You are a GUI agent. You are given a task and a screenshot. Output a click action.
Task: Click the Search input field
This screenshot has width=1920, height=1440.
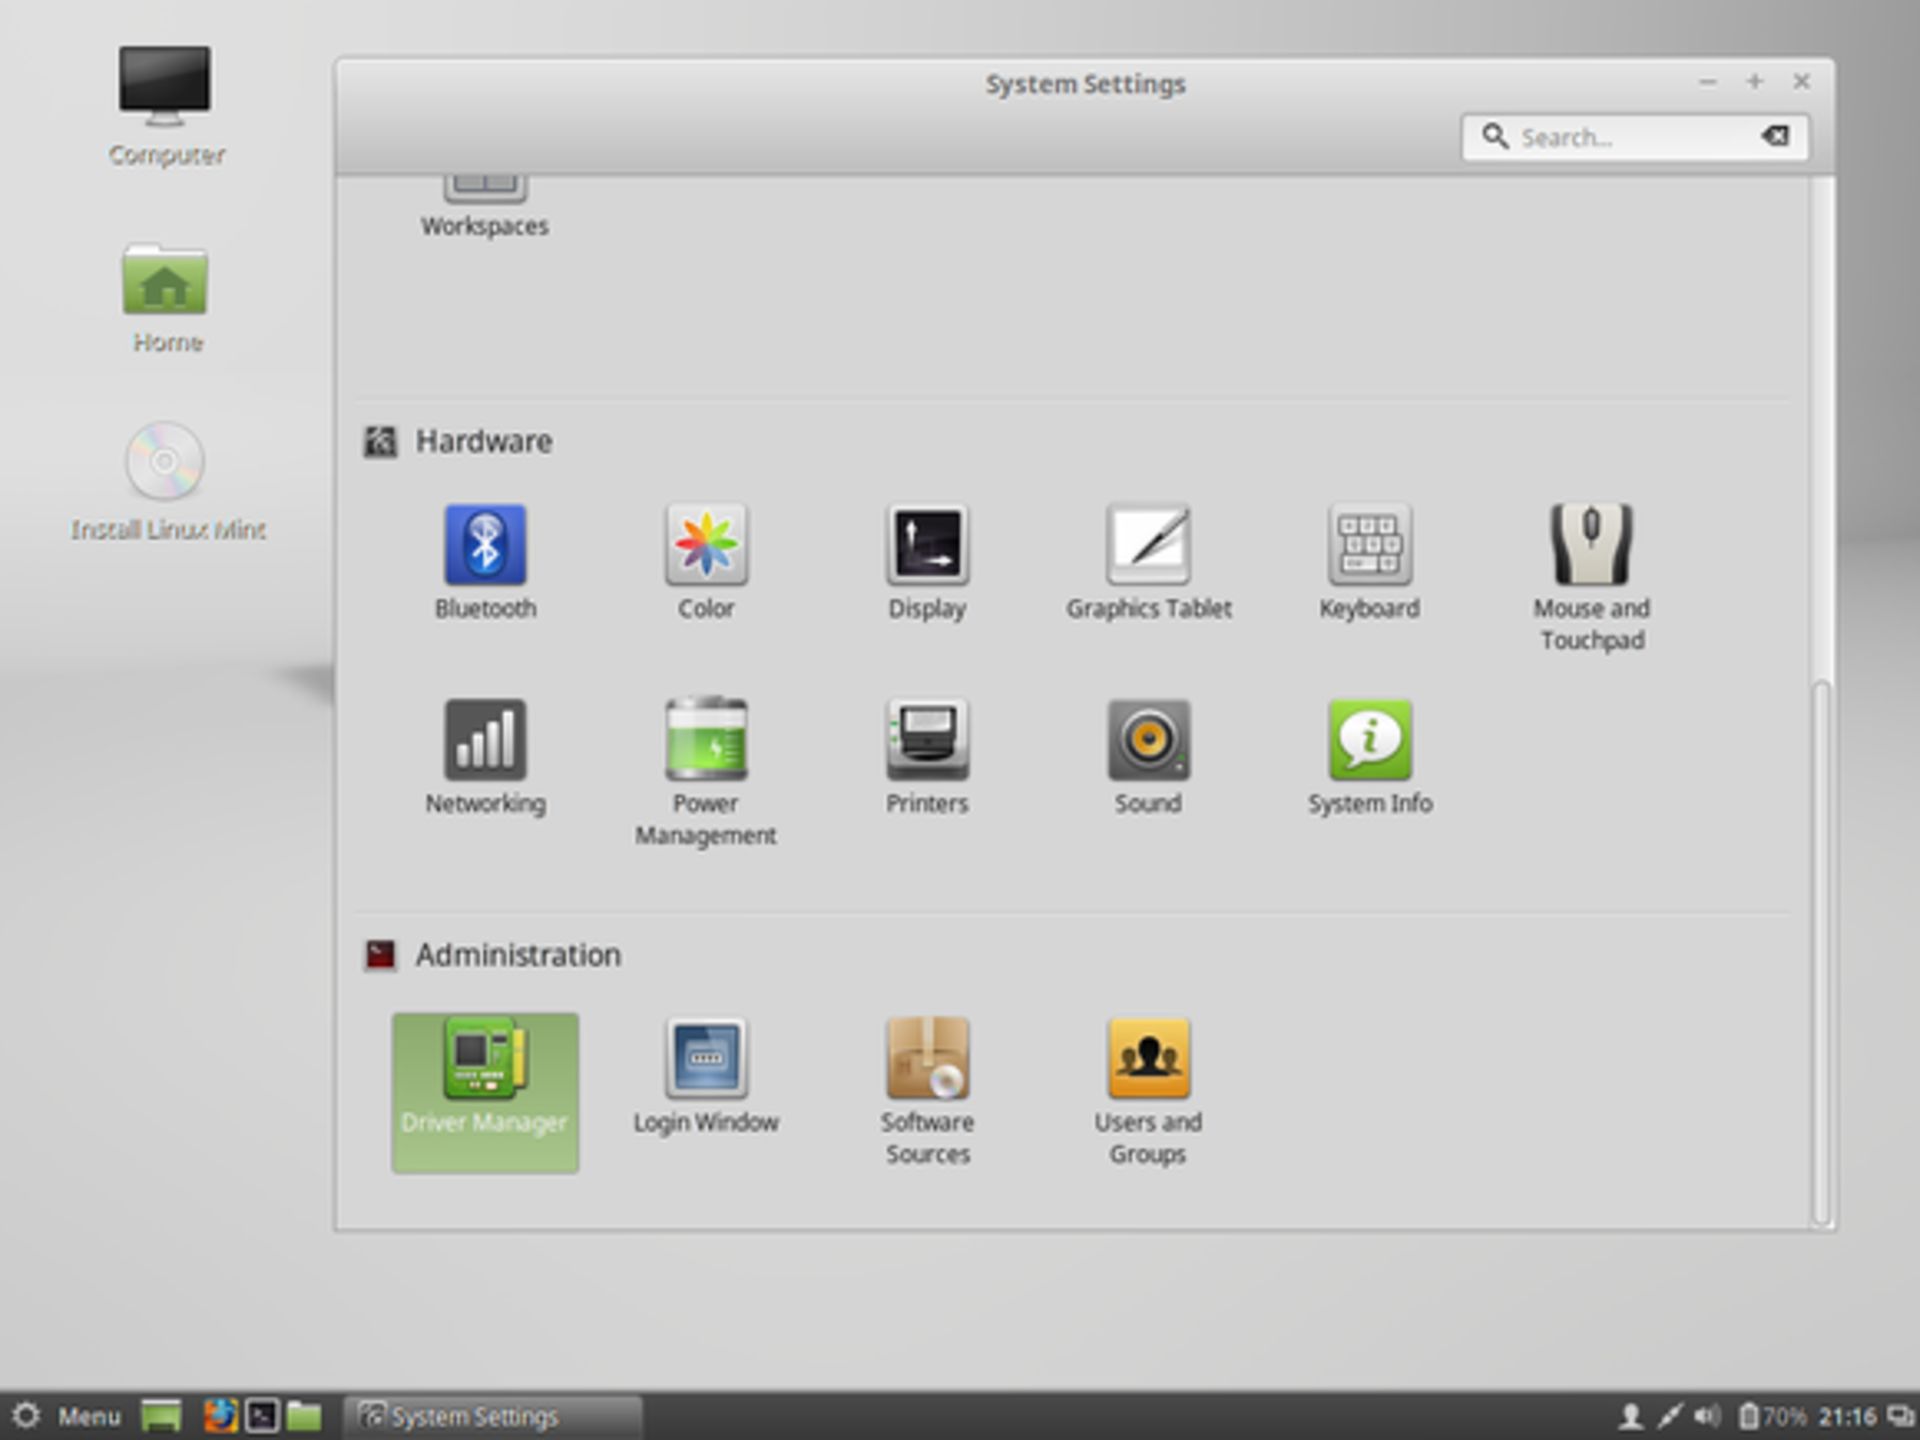(x=1635, y=137)
